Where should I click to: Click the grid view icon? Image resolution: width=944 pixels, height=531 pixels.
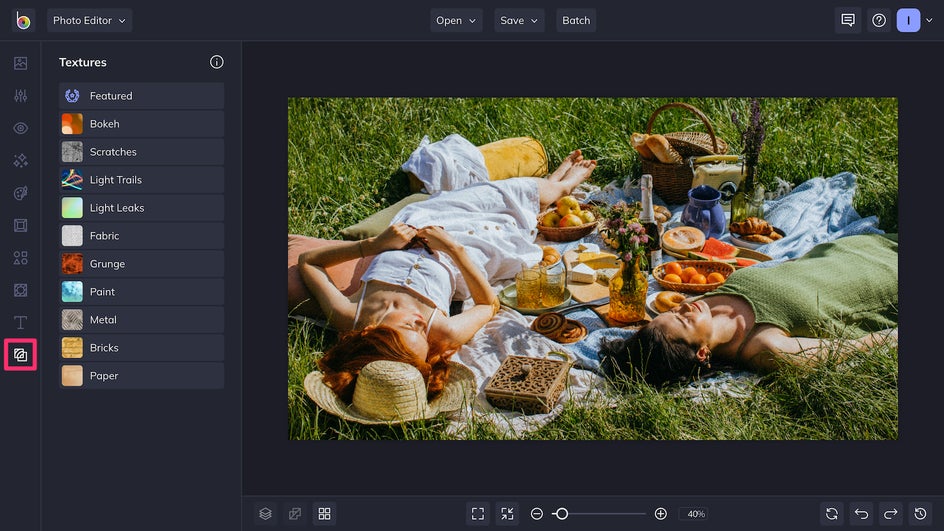click(324, 514)
